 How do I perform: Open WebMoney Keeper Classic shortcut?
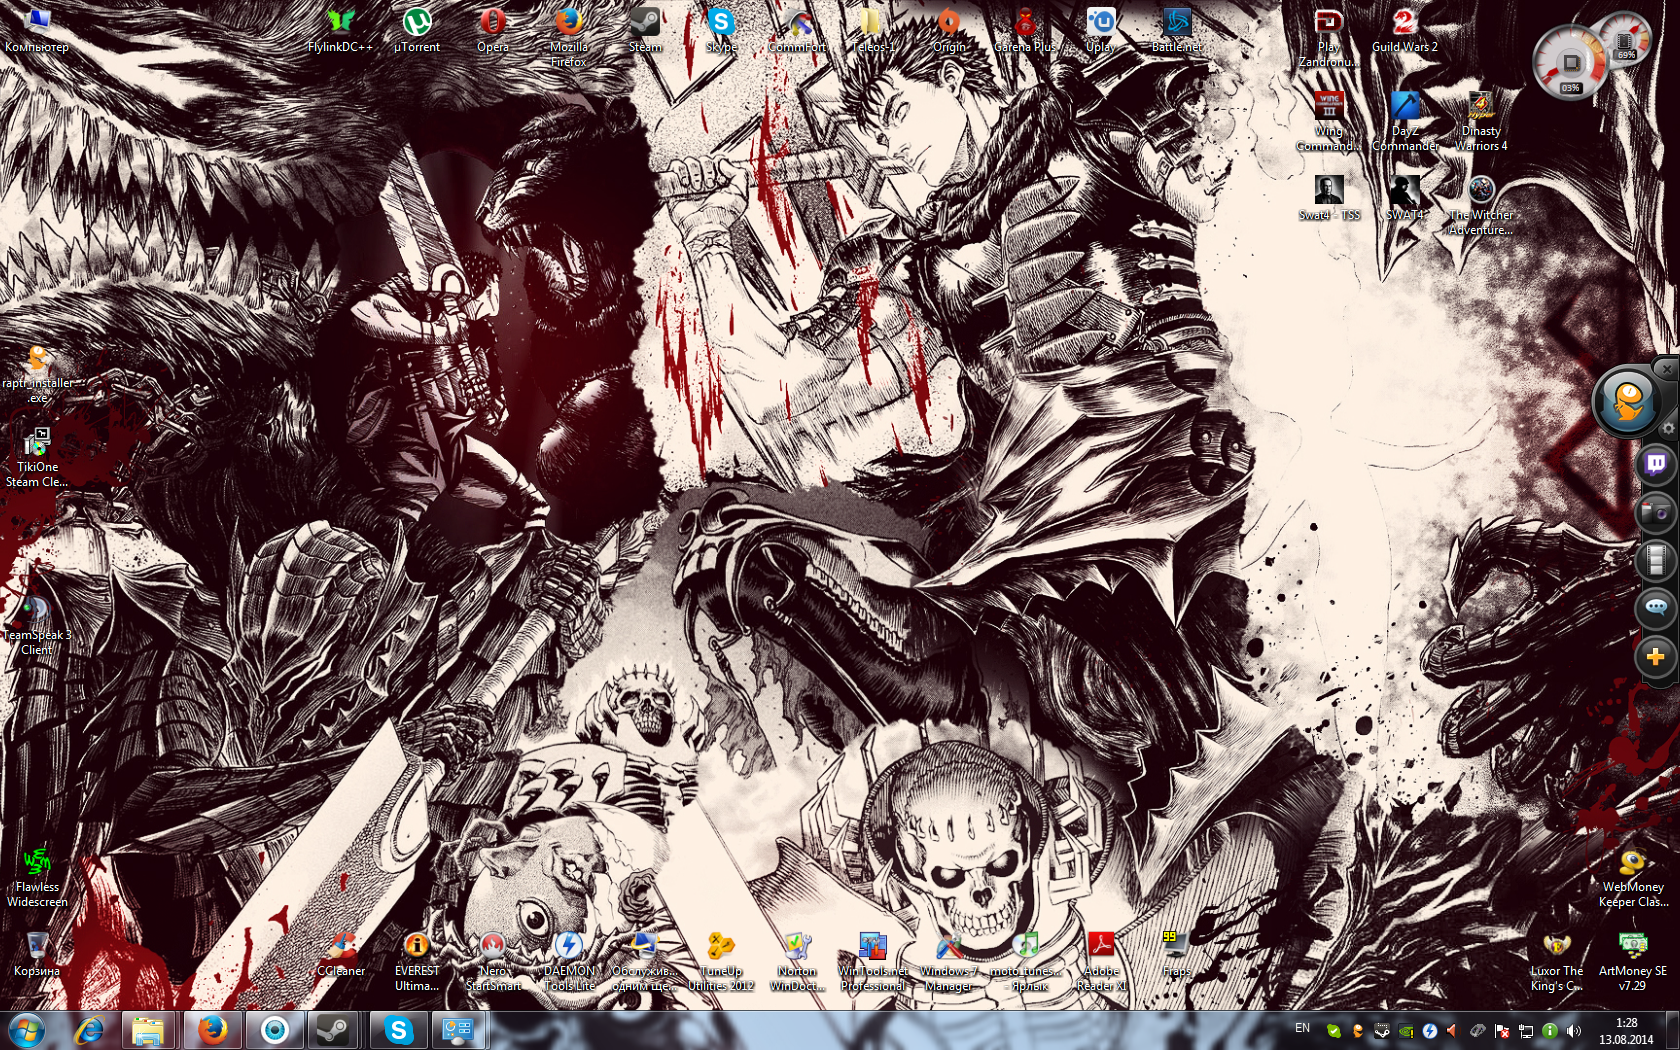1633,877
